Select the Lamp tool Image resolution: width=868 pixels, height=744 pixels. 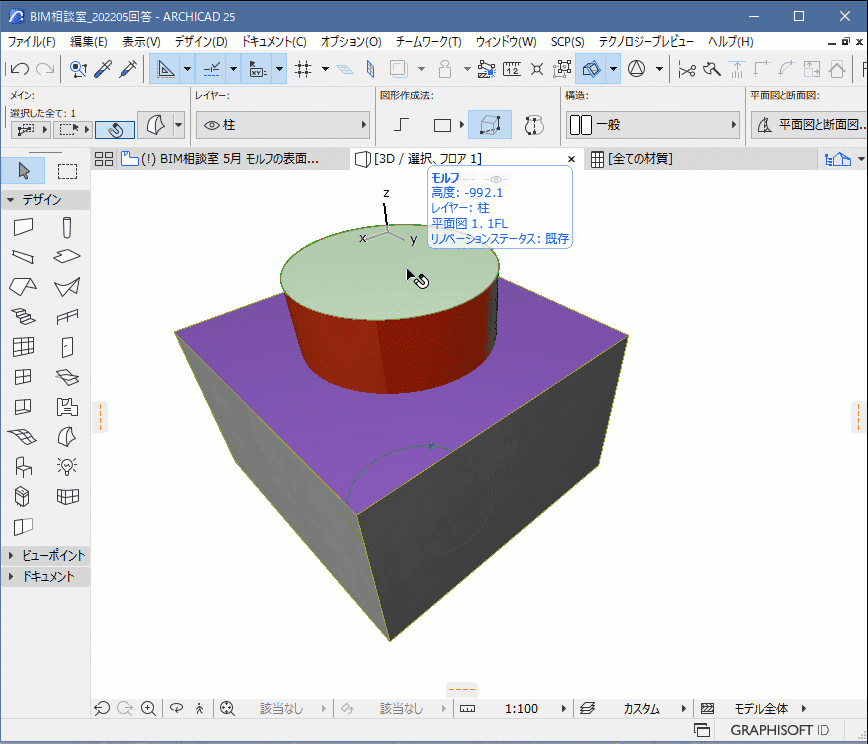(67, 466)
